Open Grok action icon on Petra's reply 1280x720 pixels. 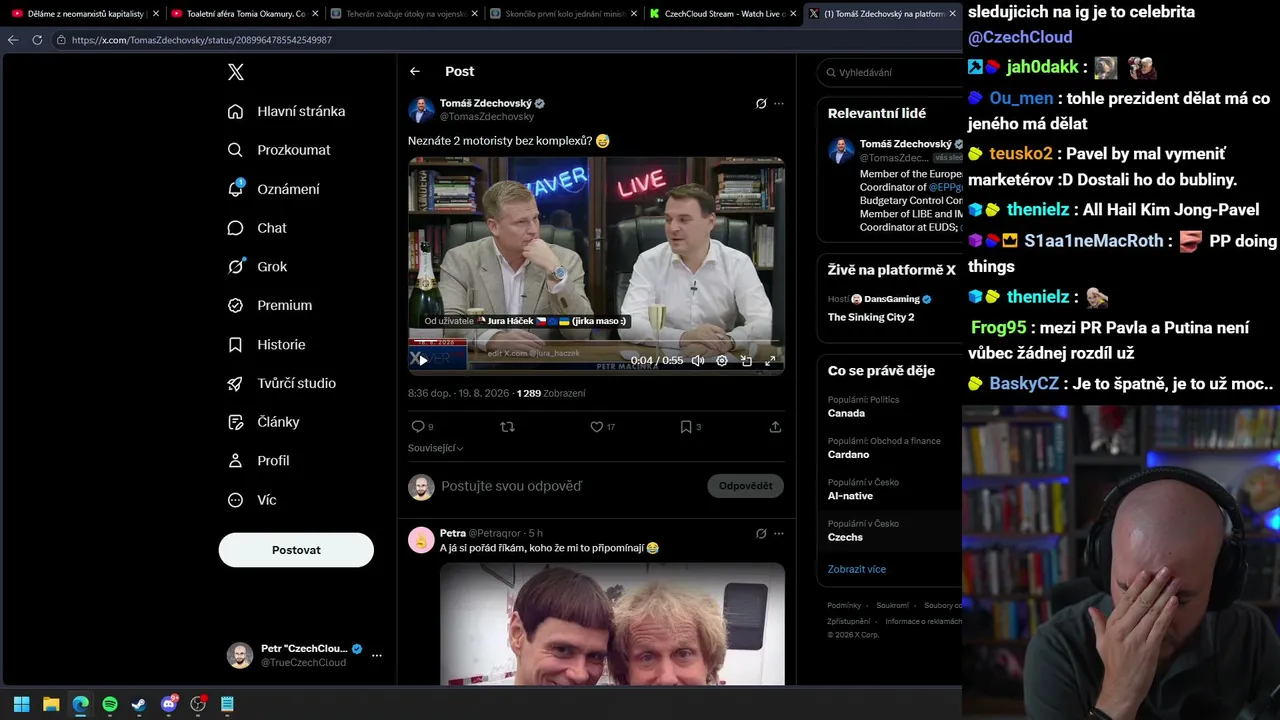coord(761,533)
